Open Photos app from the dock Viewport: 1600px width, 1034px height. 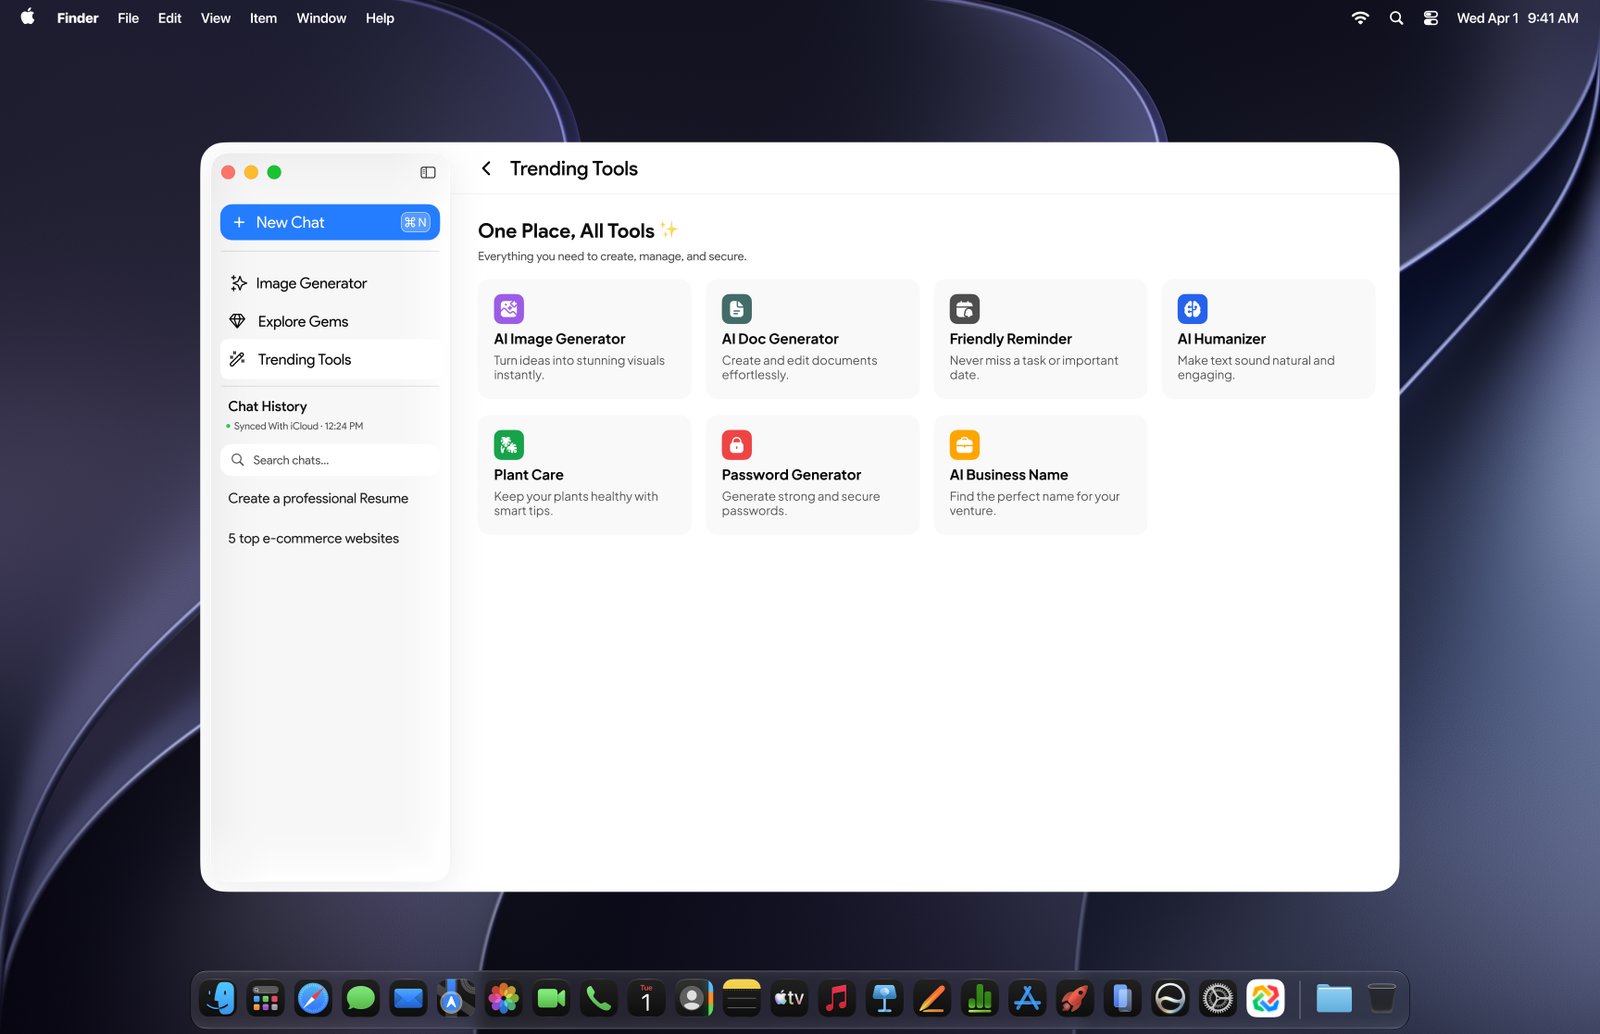504,998
